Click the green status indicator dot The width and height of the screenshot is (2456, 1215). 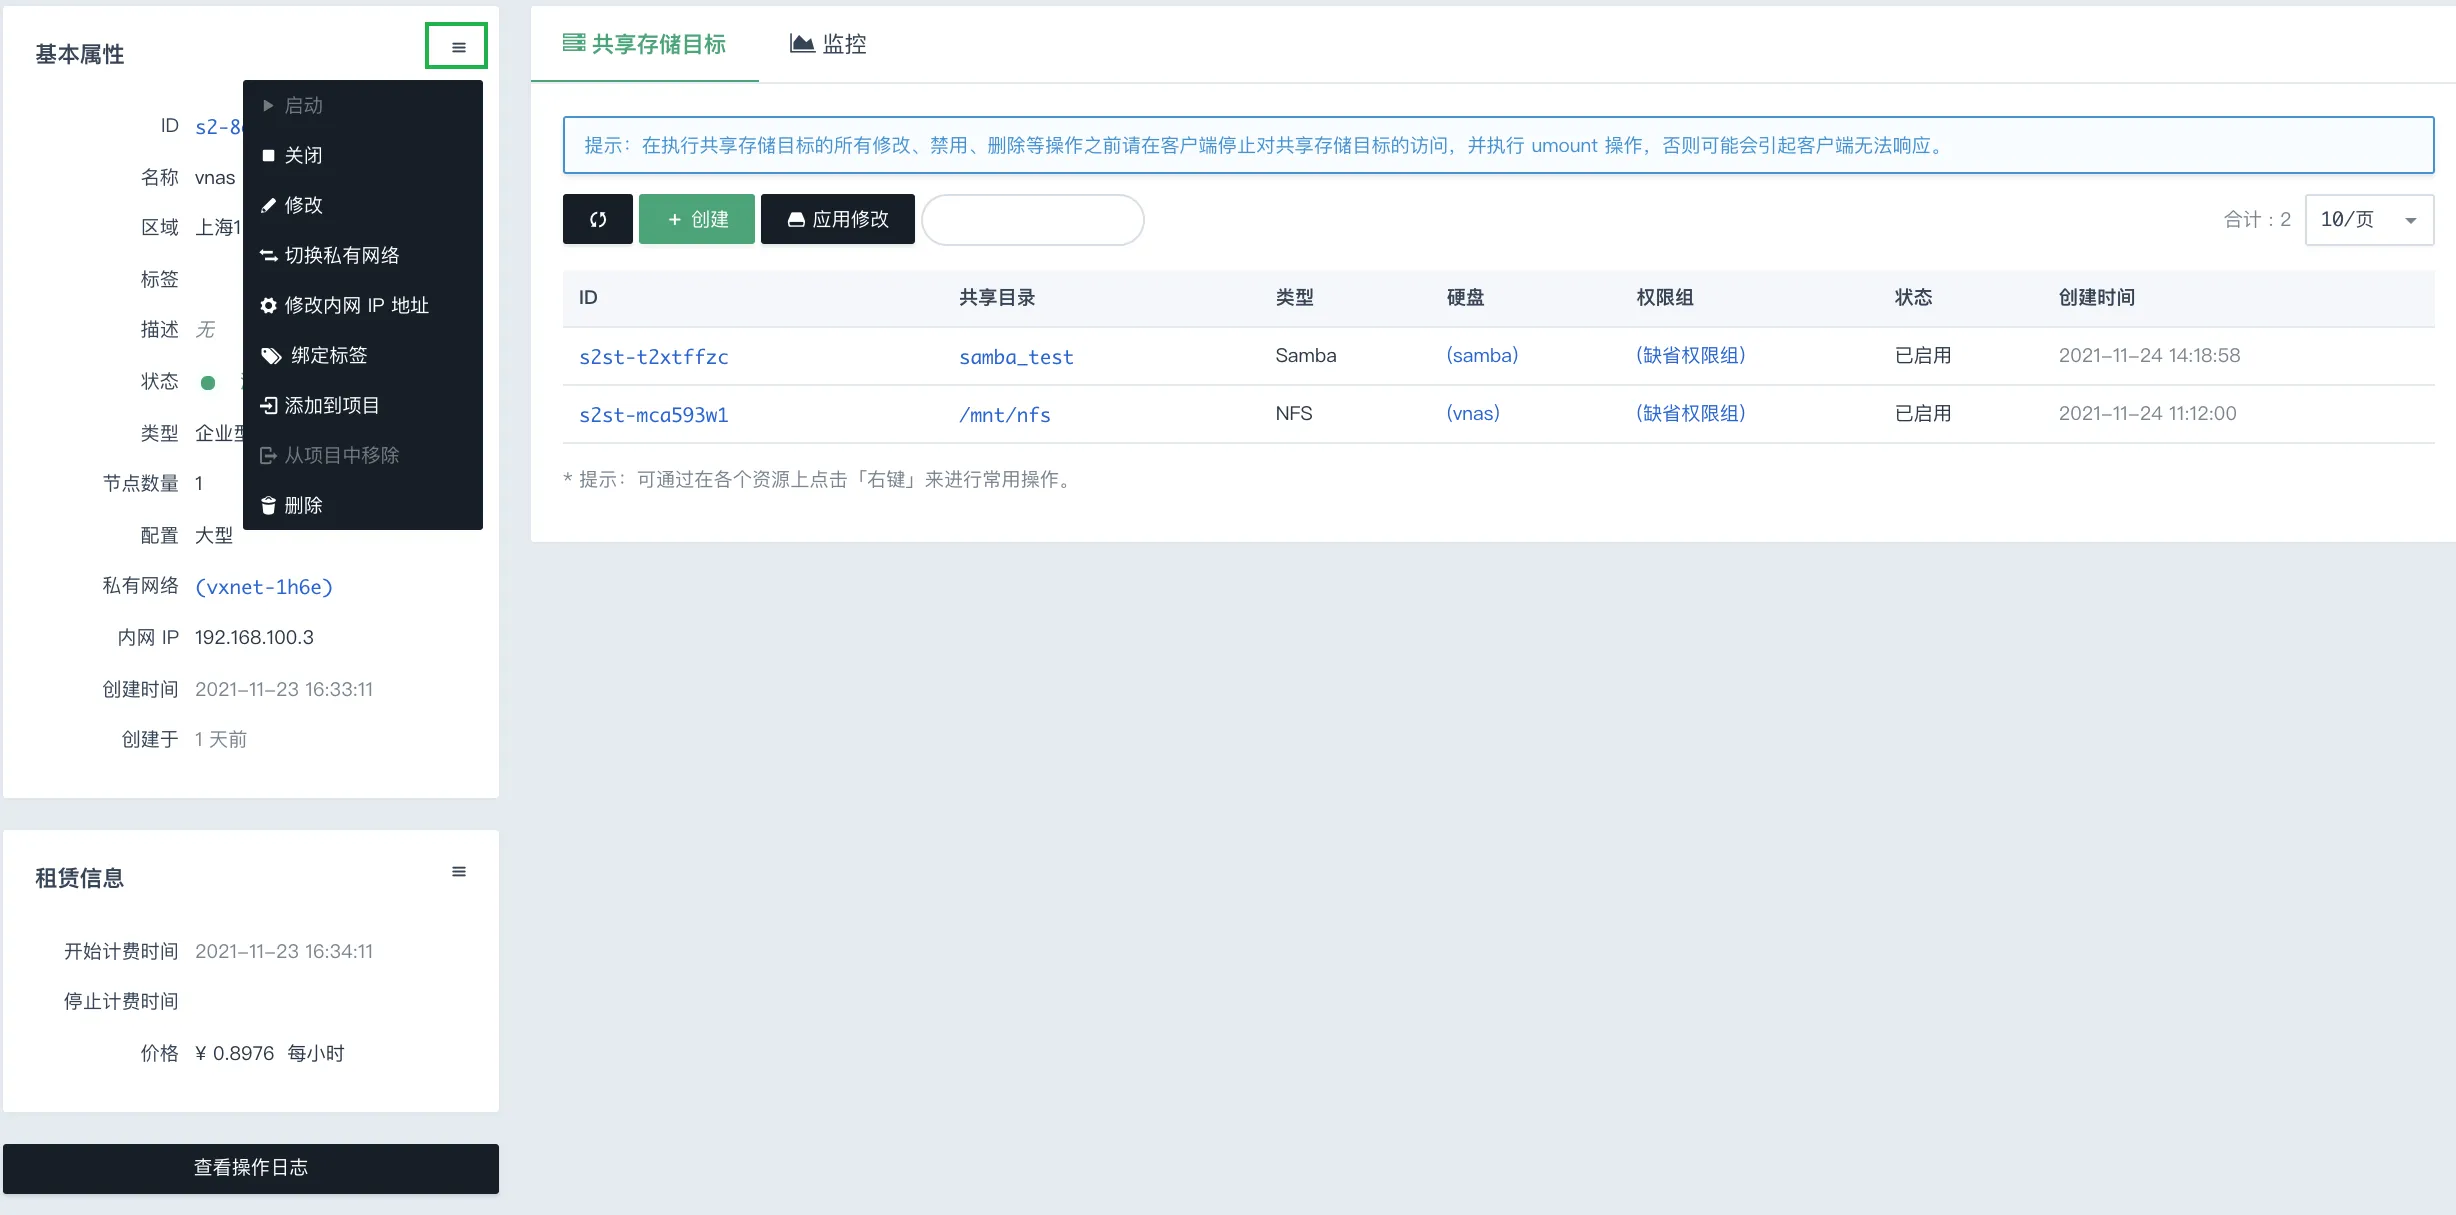tap(208, 382)
